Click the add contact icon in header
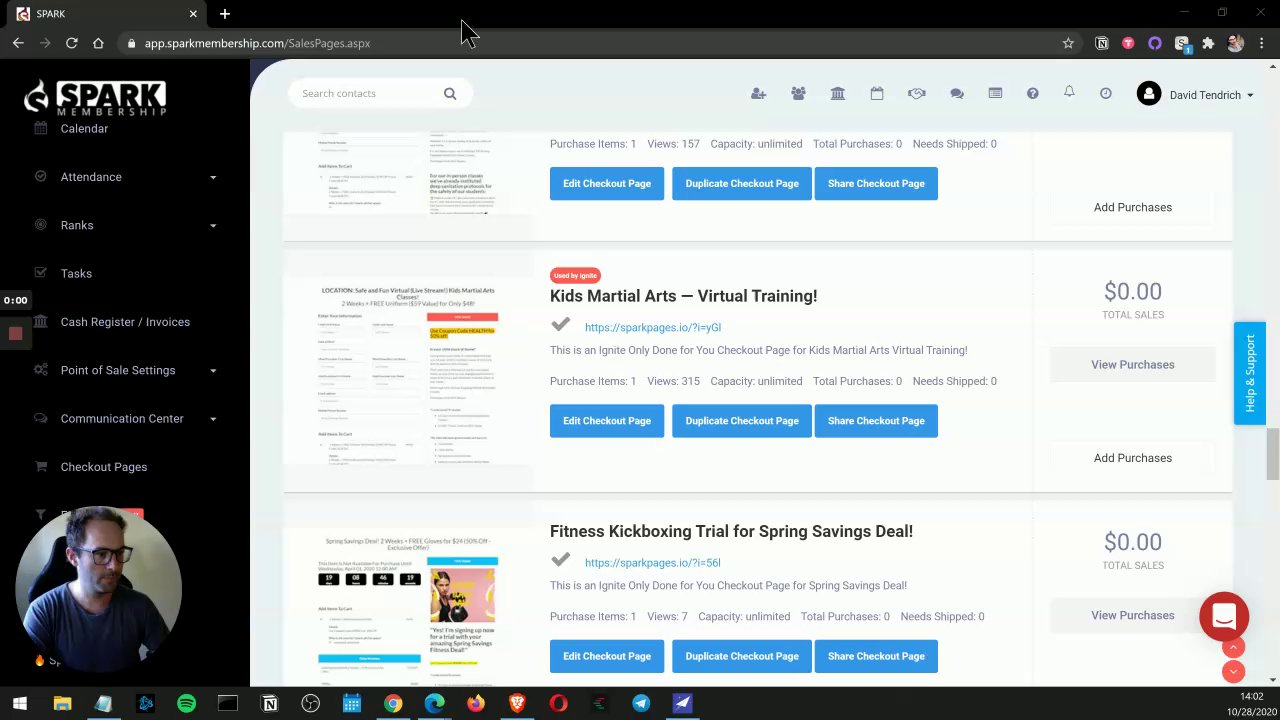Image resolution: width=1280 pixels, height=720 pixels. point(758,94)
